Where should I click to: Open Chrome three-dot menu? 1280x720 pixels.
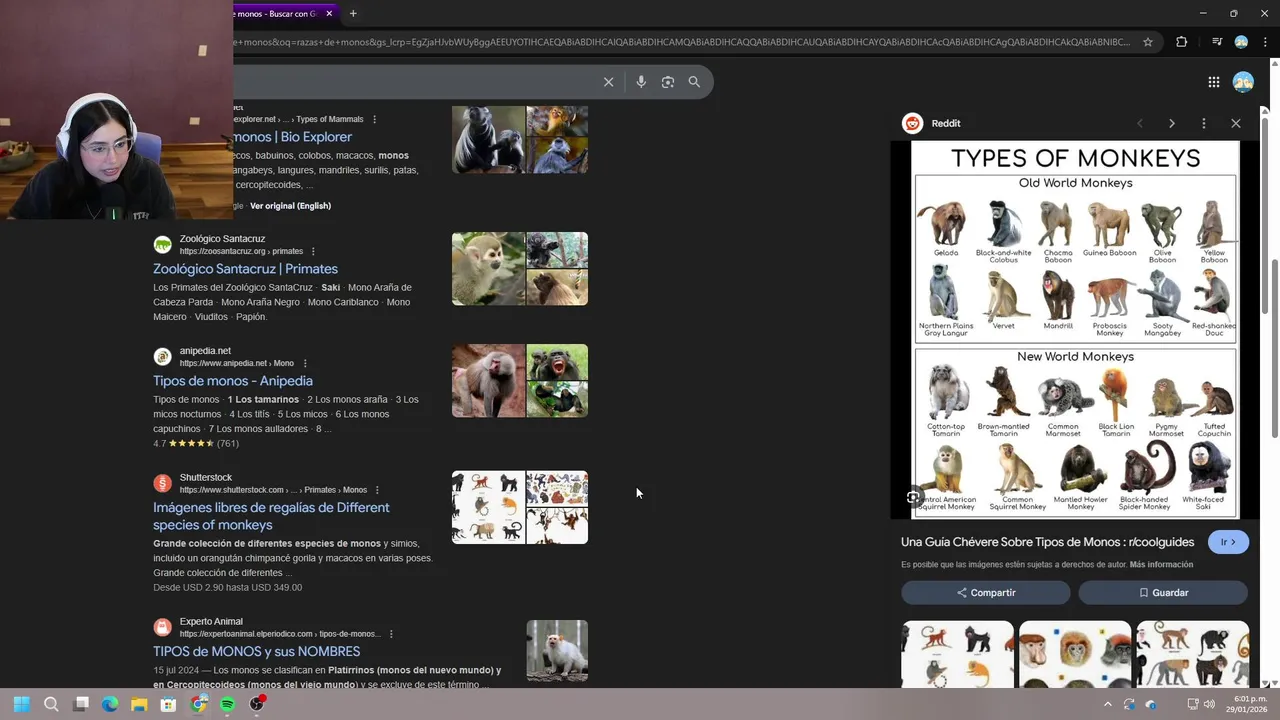coord(1265,42)
